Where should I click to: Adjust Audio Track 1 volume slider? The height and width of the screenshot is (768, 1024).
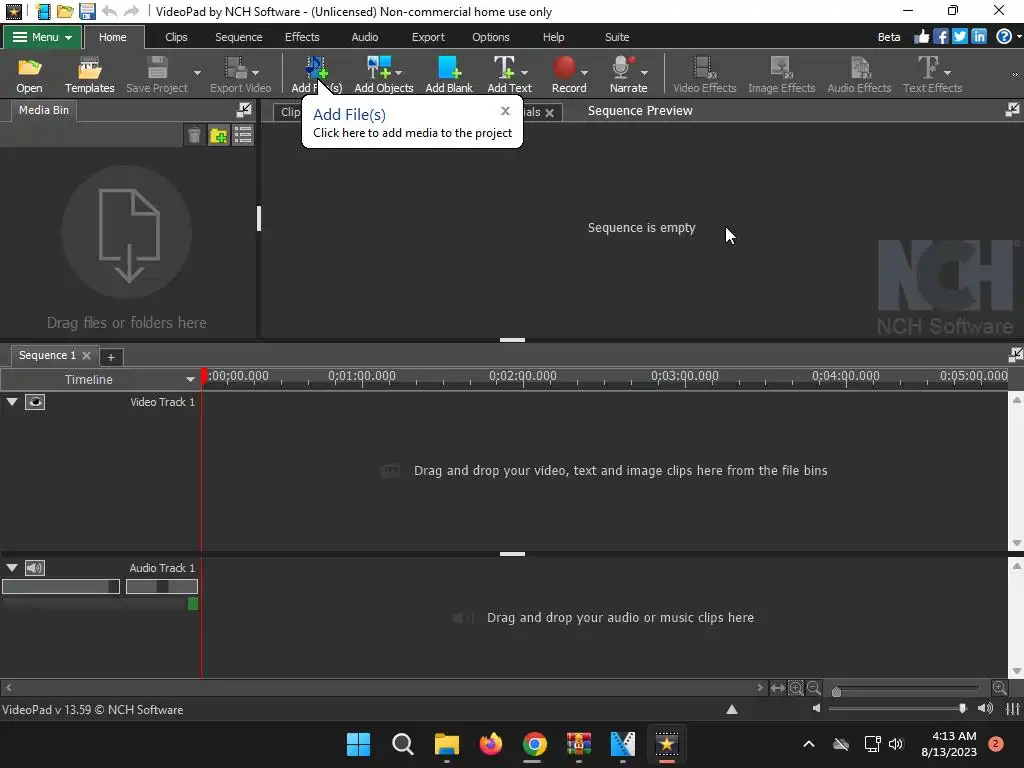pos(61,586)
